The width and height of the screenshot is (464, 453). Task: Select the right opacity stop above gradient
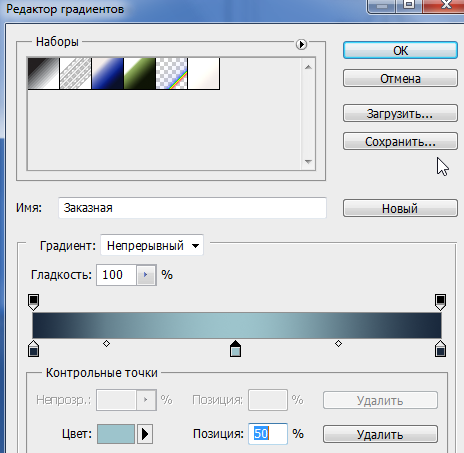coord(440,302)
